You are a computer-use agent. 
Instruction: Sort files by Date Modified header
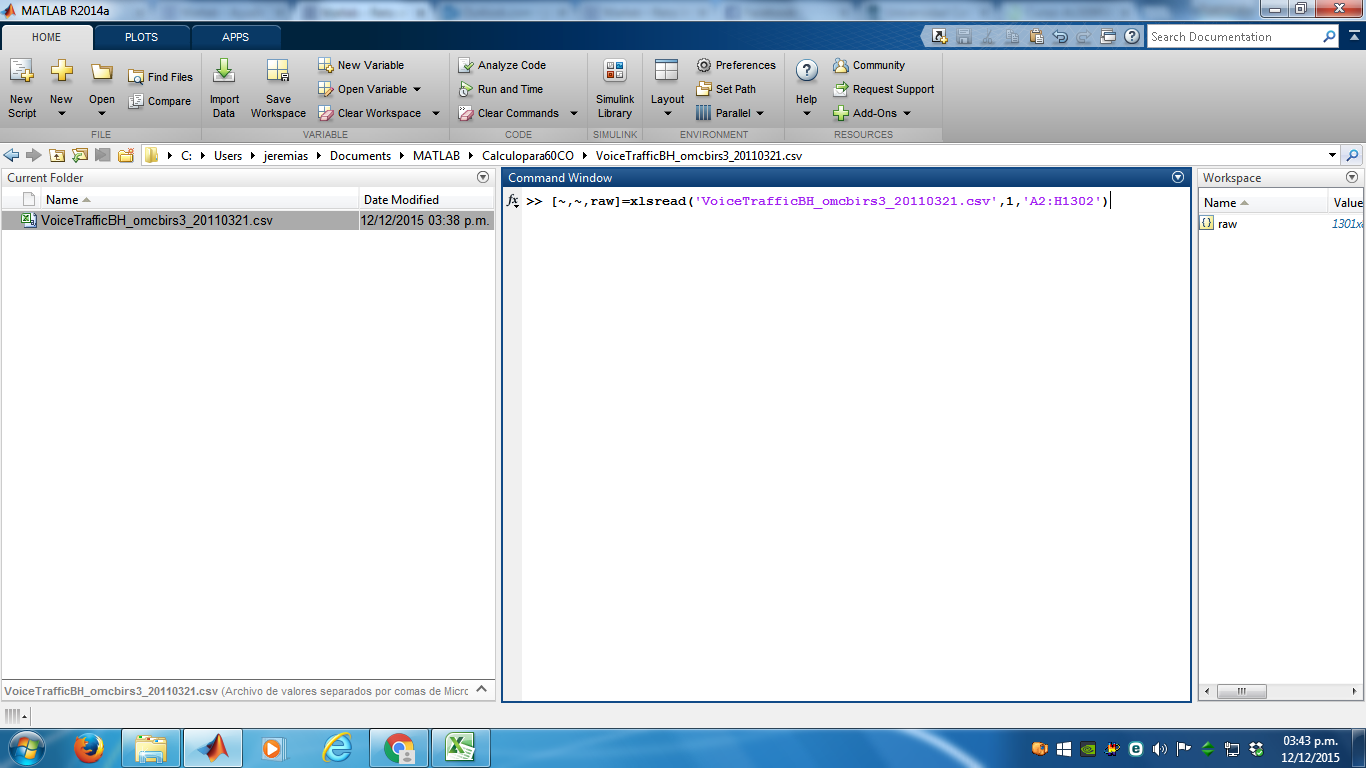[x=427, y=200]
